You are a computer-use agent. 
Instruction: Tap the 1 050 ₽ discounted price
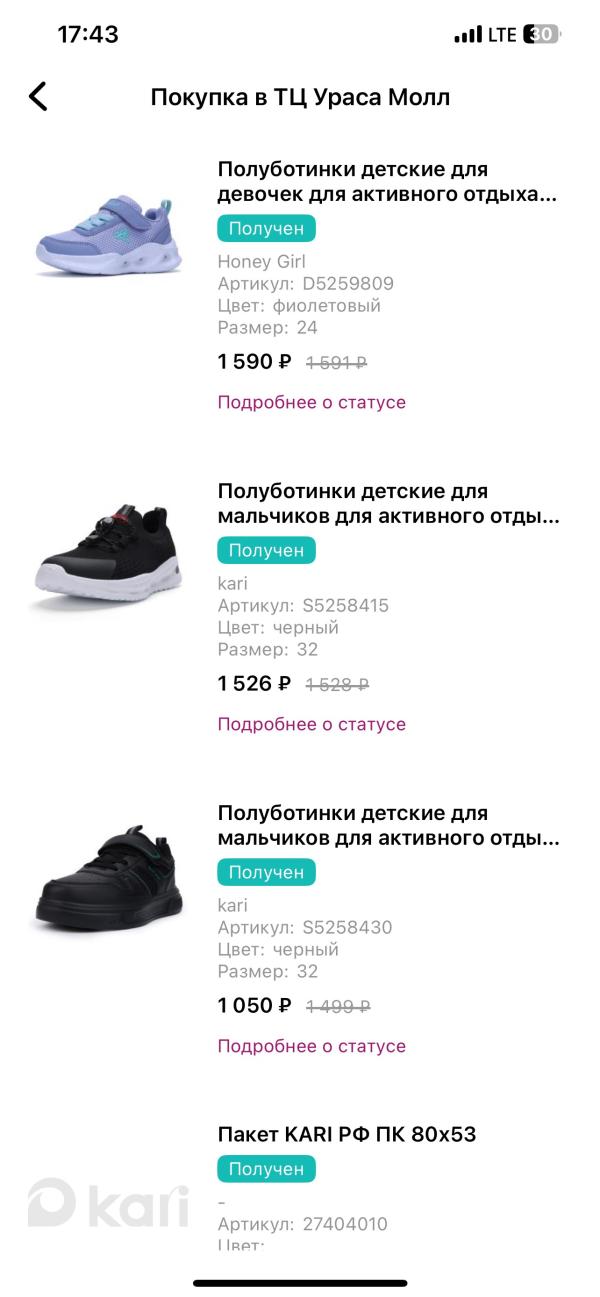[254, 1006]
